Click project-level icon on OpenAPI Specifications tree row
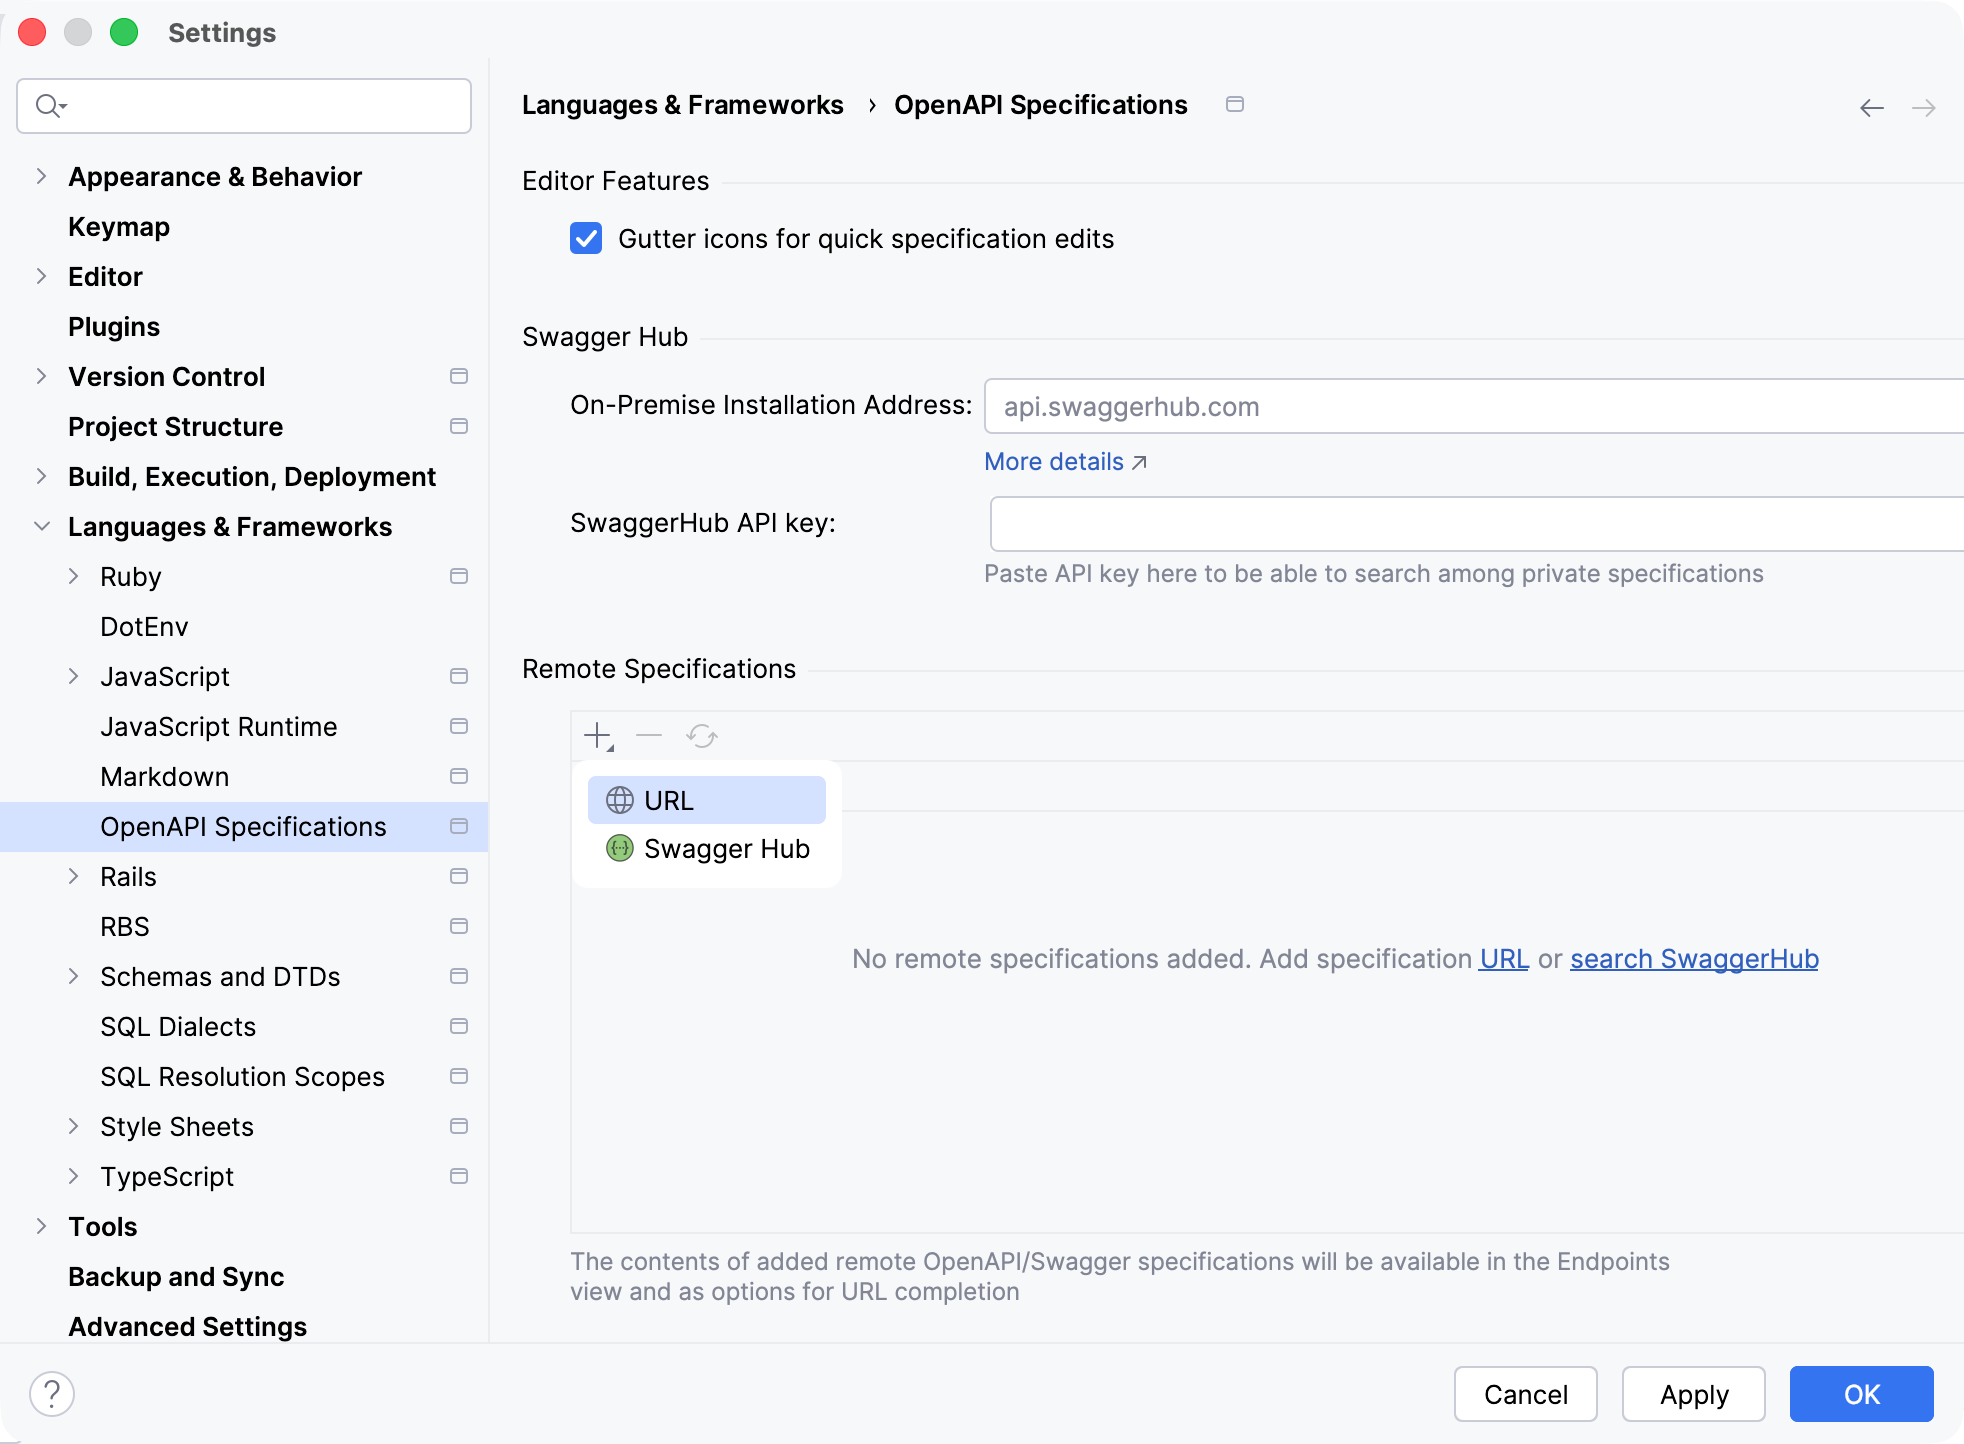Image resolution: width=1964 pixels, height=1444 pixels. (459, 826)
